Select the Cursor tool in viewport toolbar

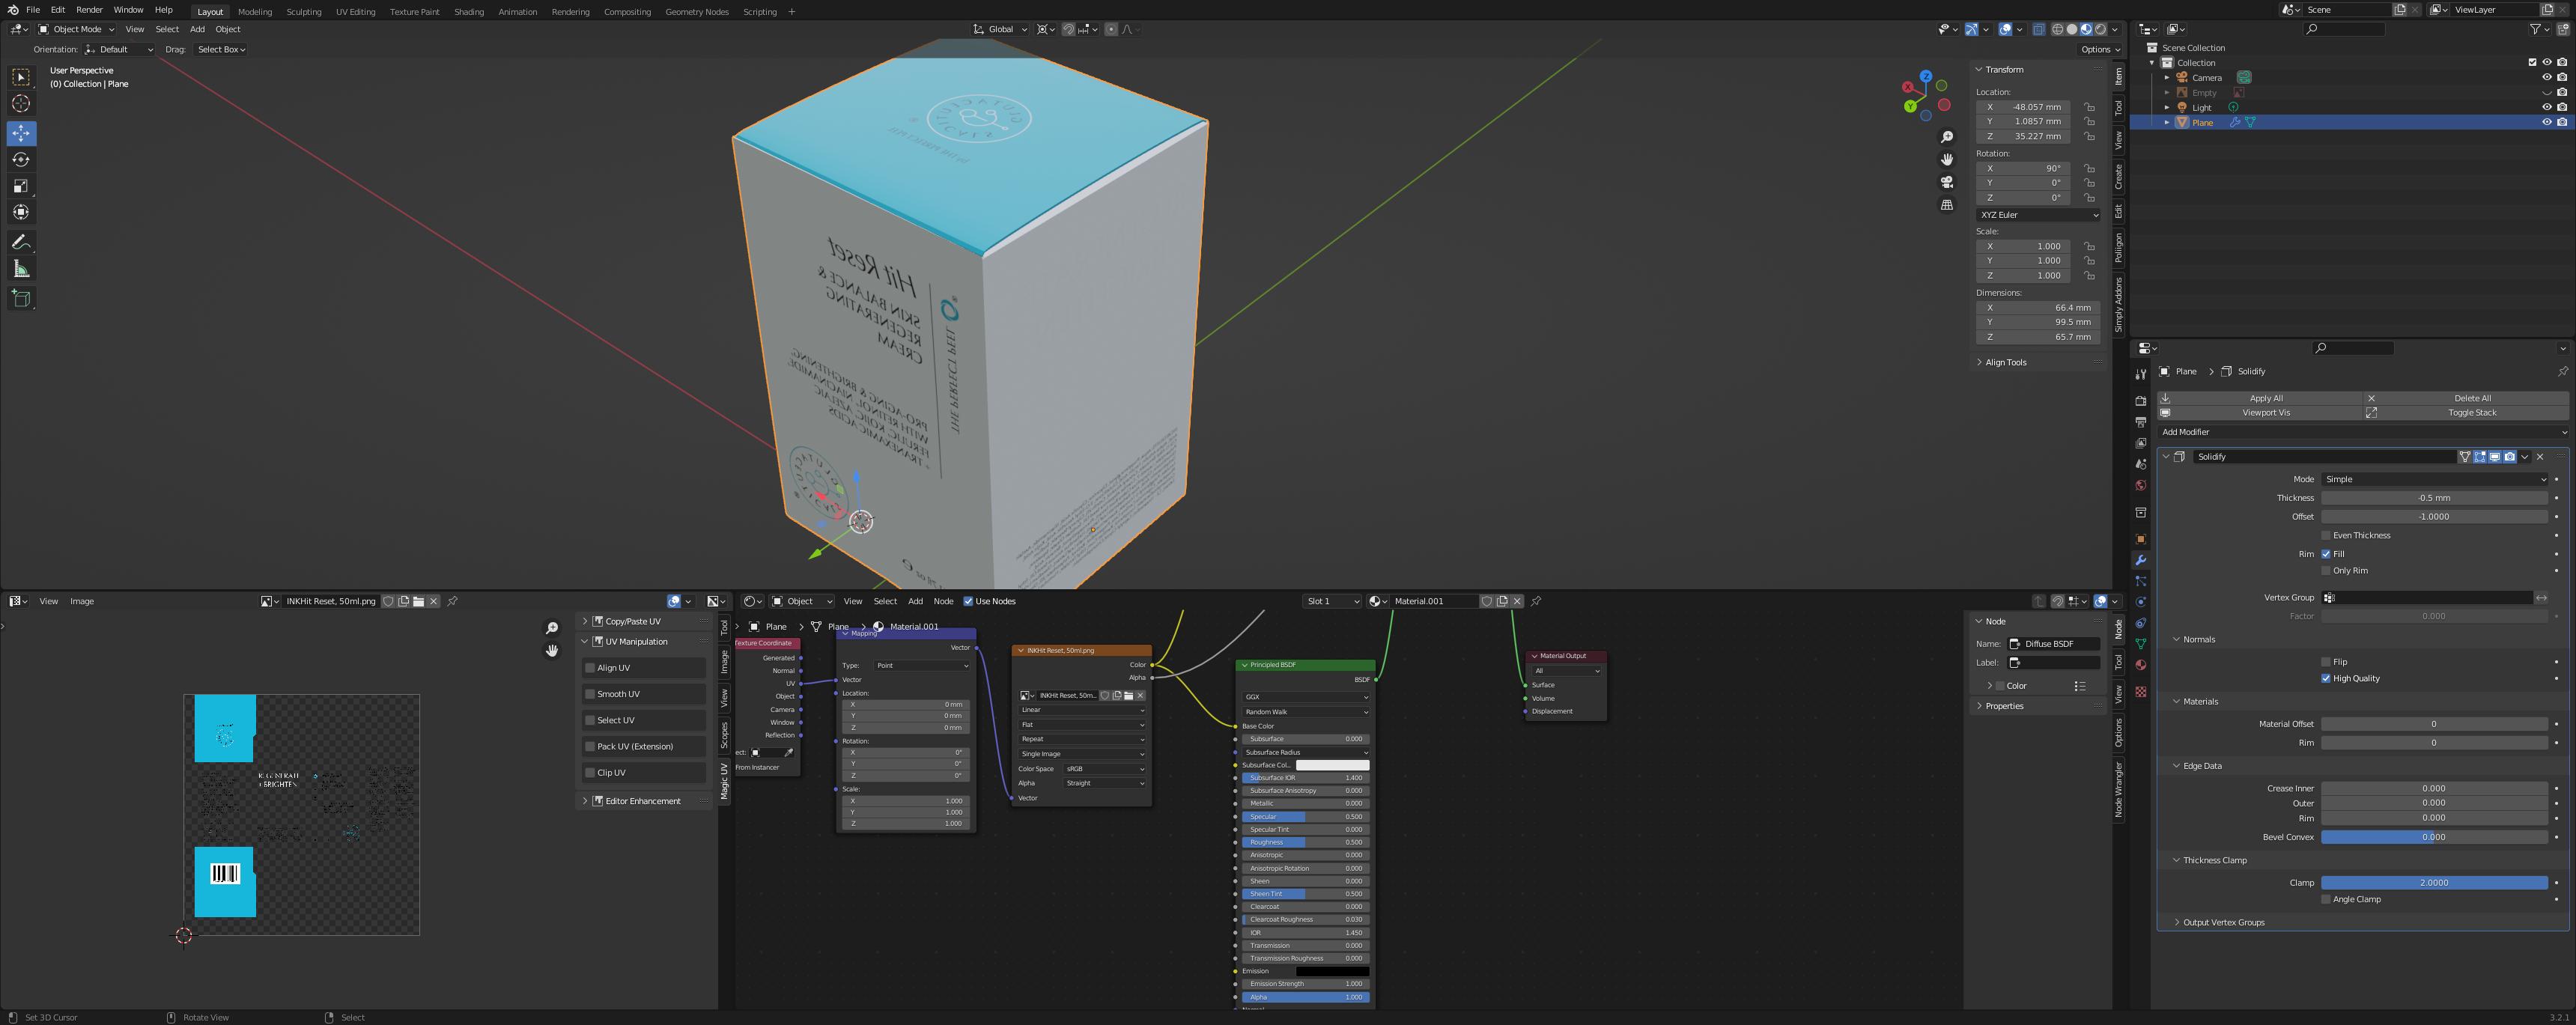21,103
